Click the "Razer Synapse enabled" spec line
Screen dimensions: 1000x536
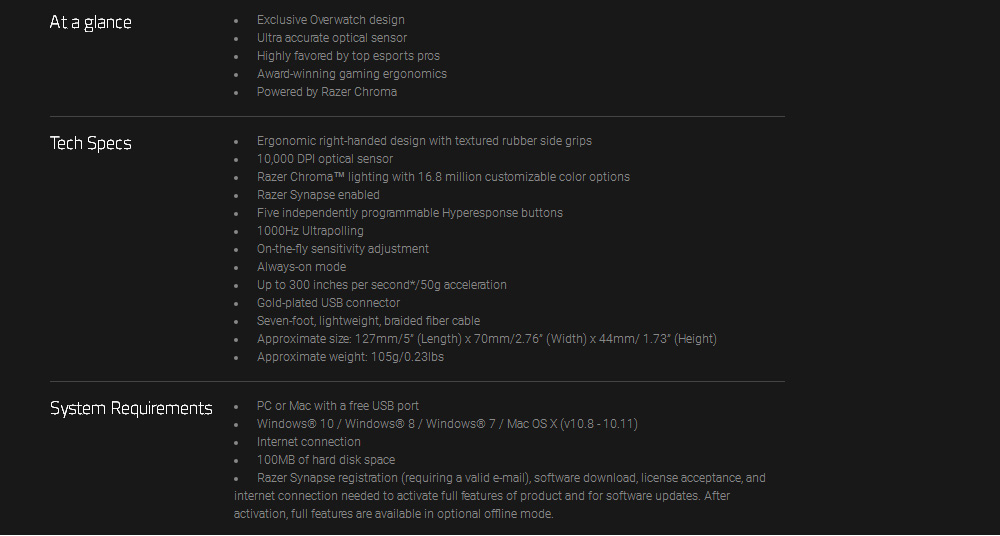318,195
